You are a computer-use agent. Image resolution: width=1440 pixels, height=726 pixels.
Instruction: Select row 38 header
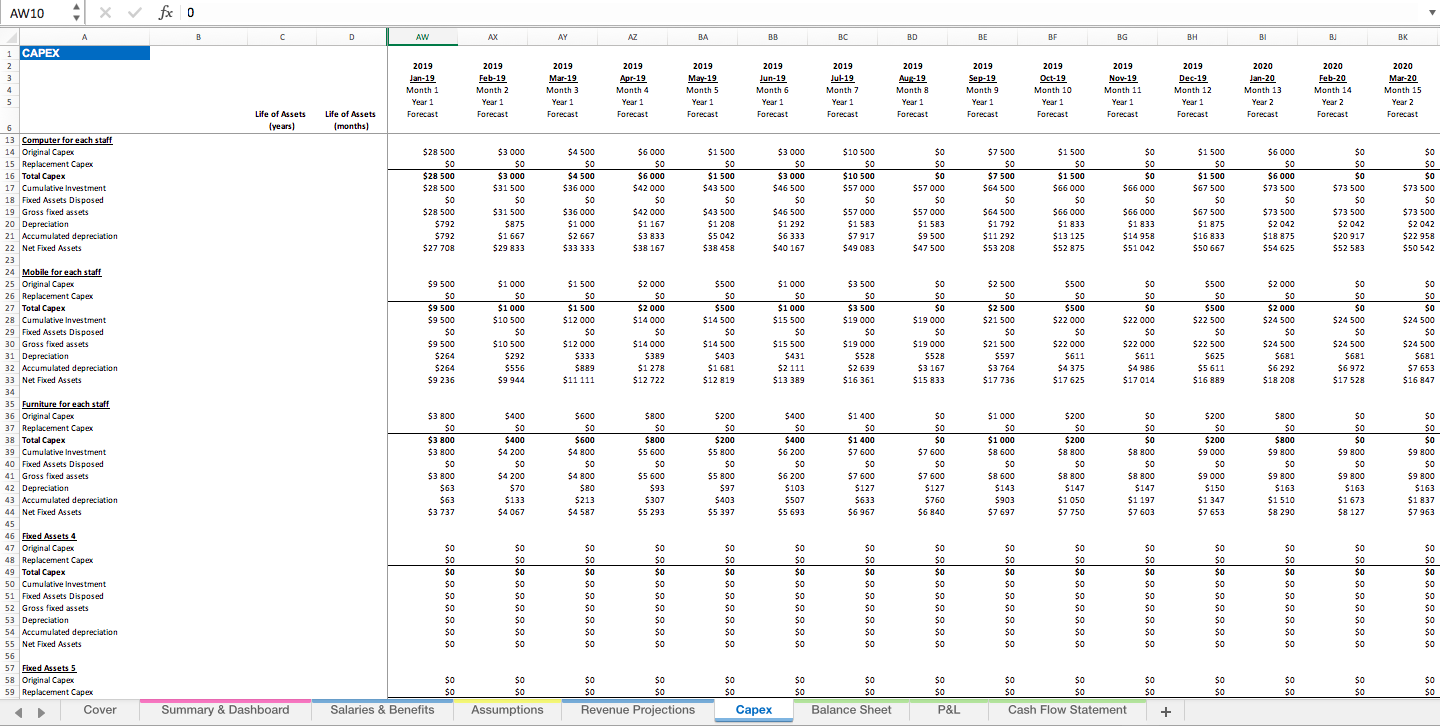tap(9, 440)
